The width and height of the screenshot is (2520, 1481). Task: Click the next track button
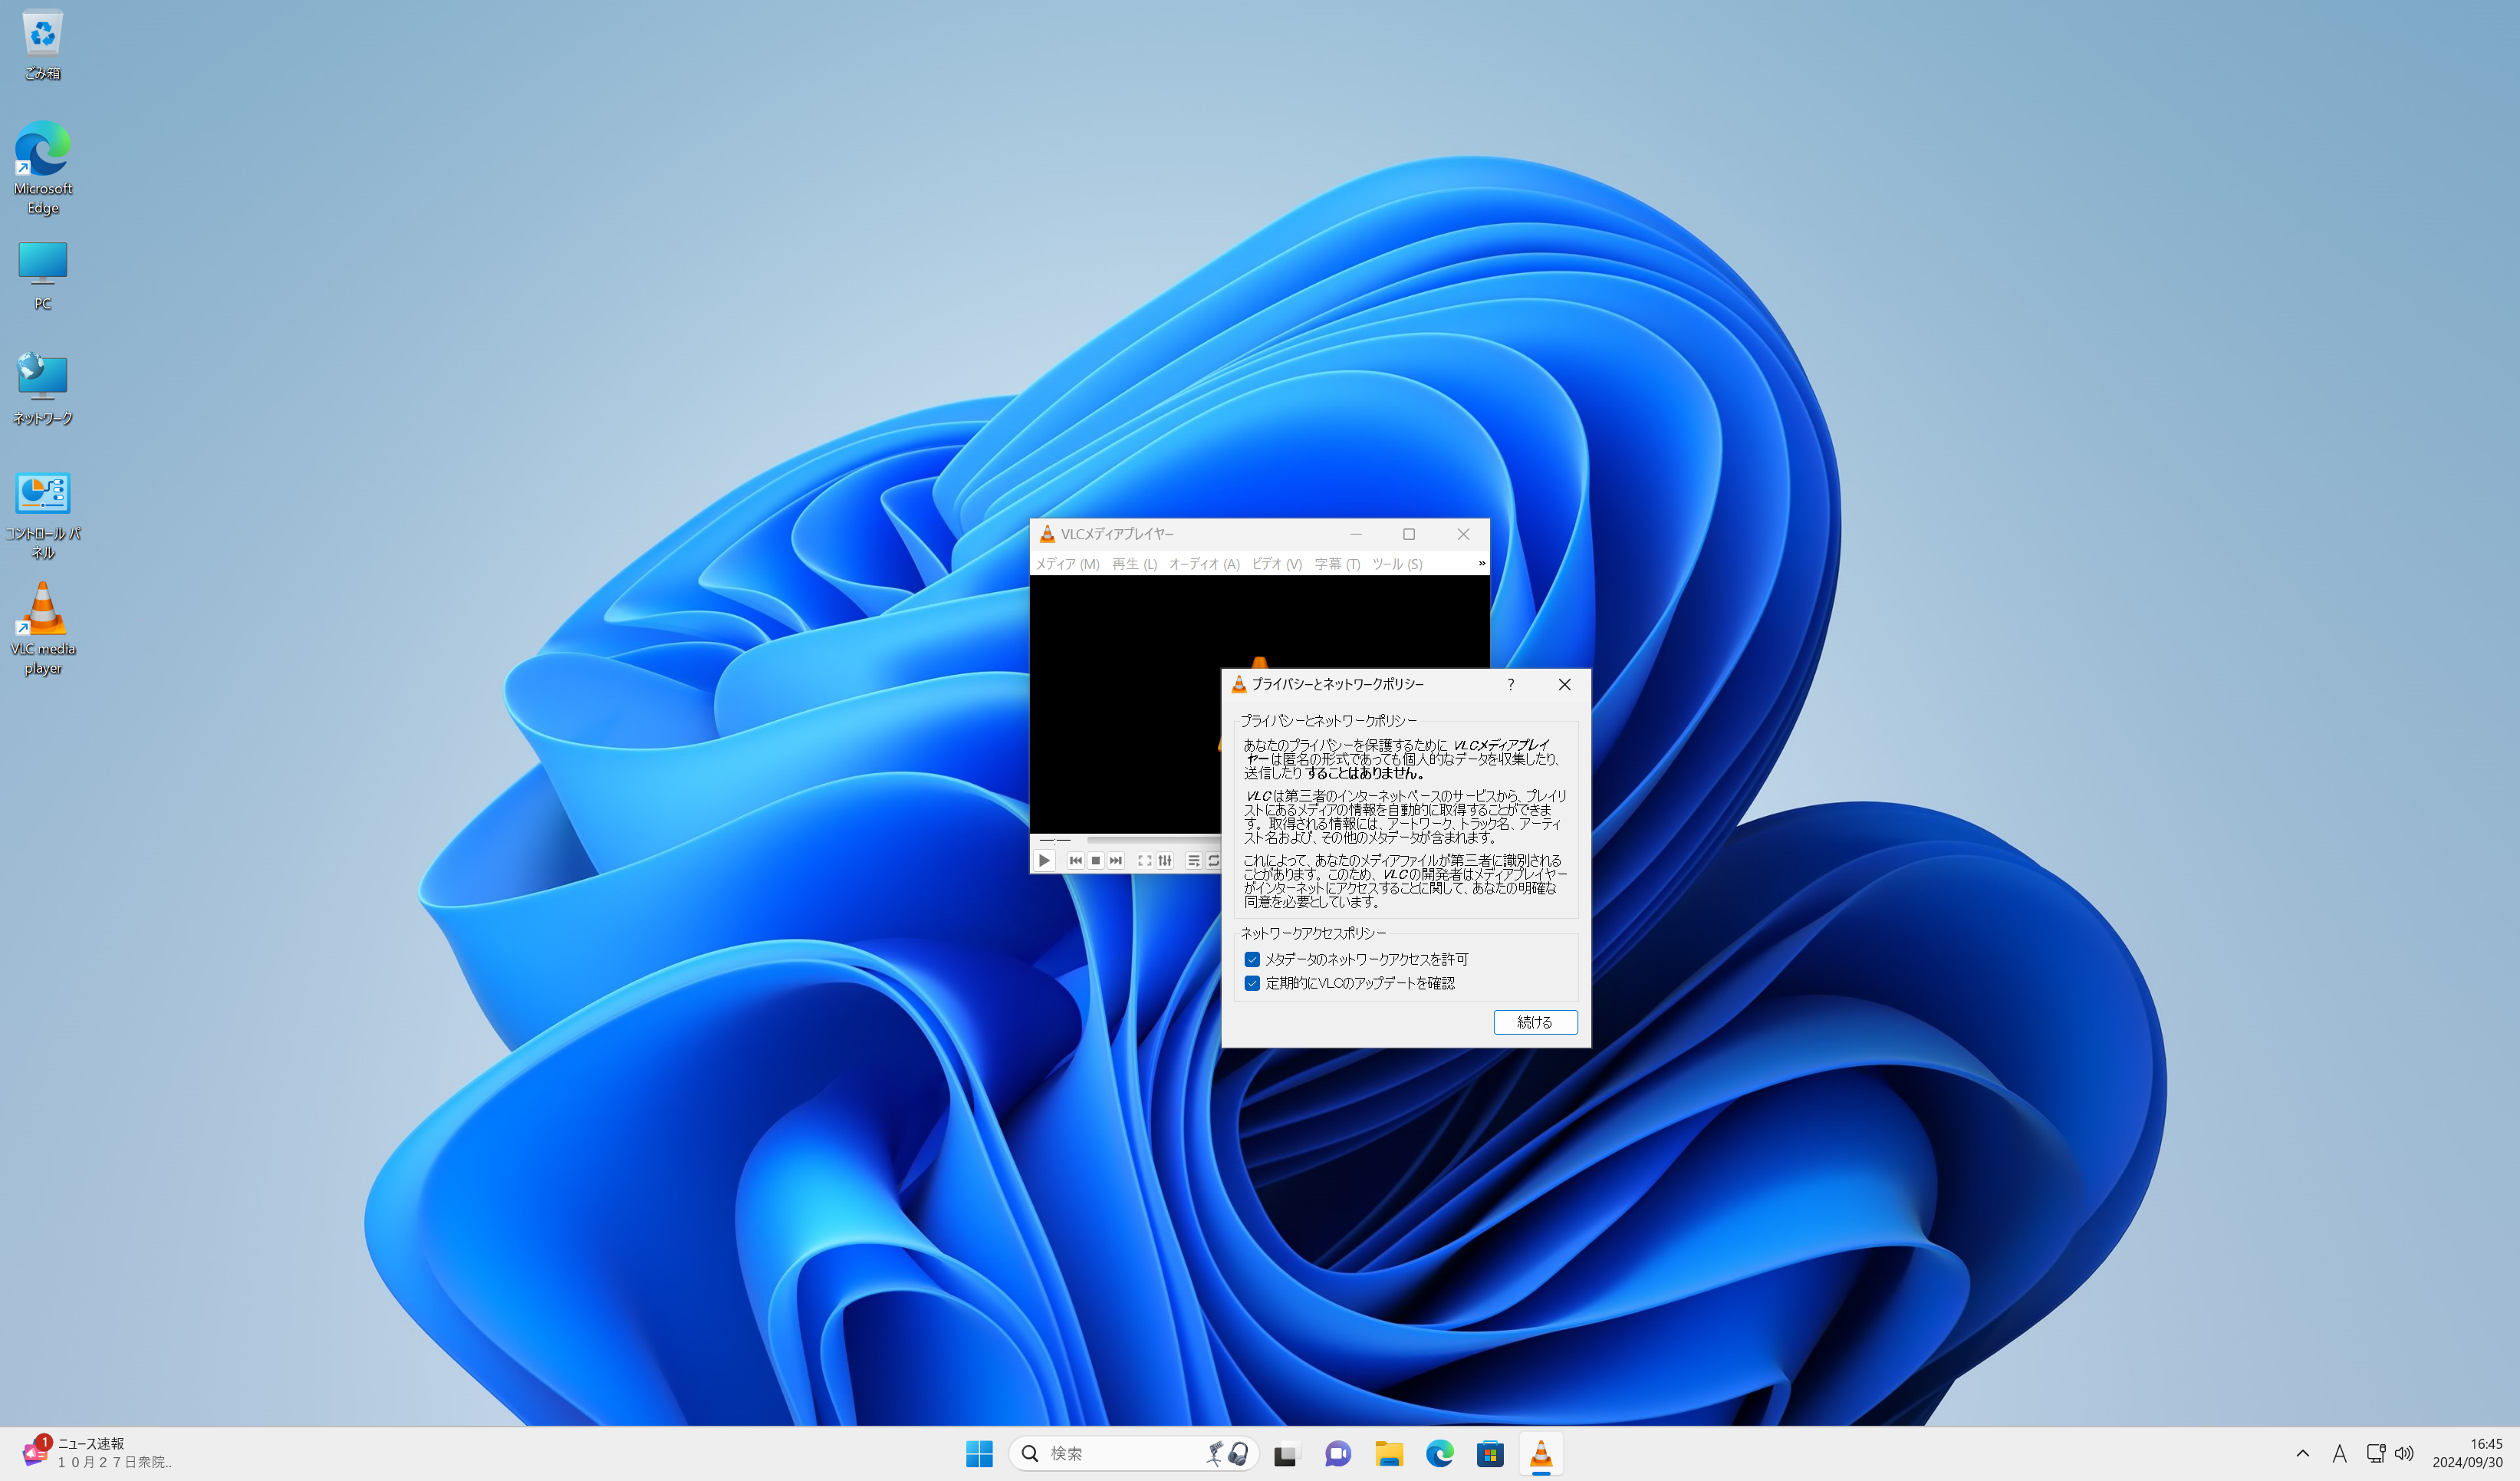(1116, 860)
